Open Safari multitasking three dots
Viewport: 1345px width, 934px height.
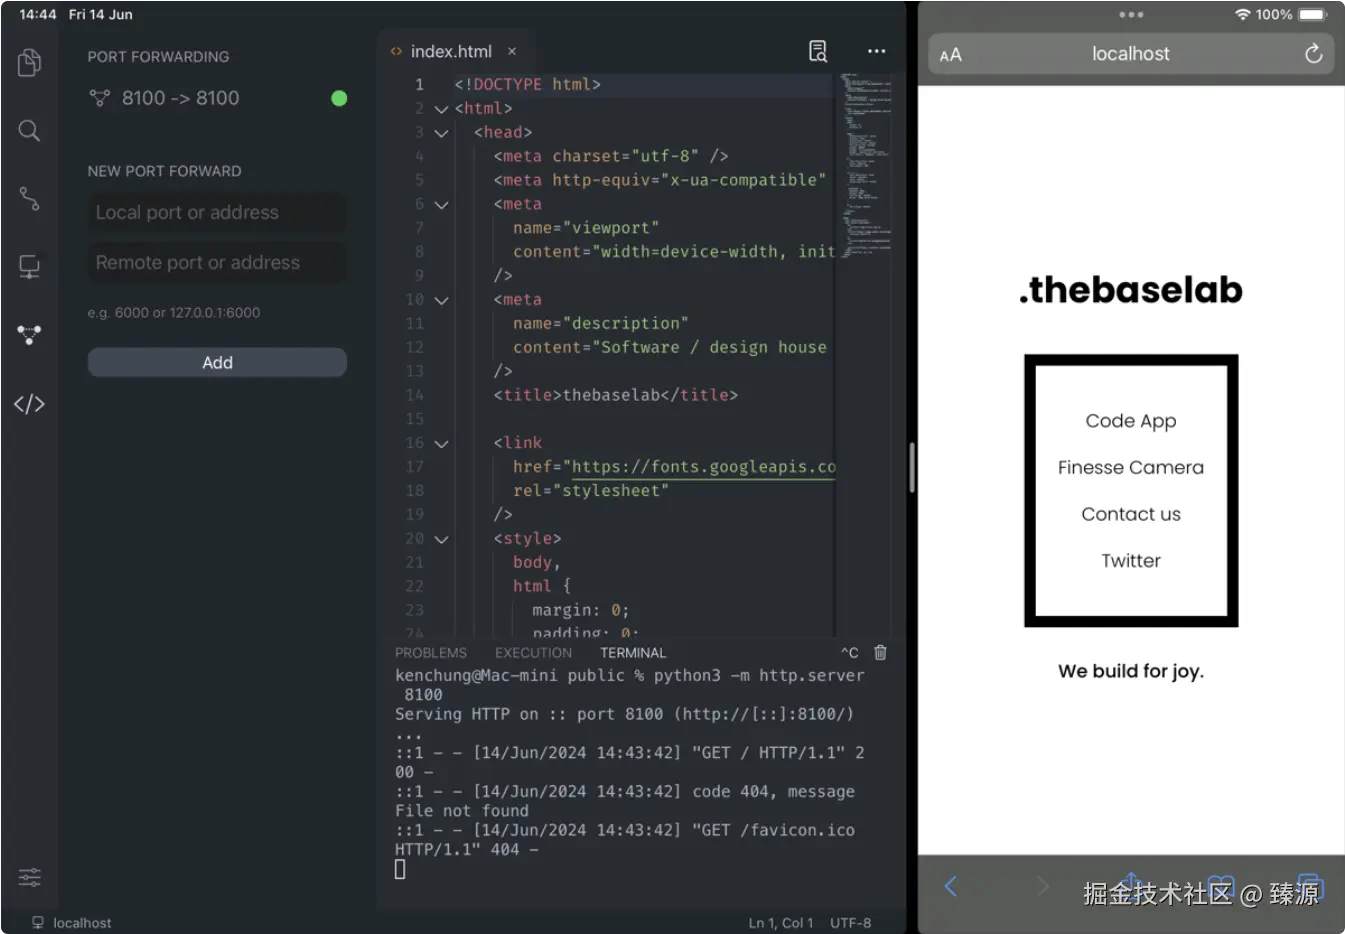(1131, 15)
